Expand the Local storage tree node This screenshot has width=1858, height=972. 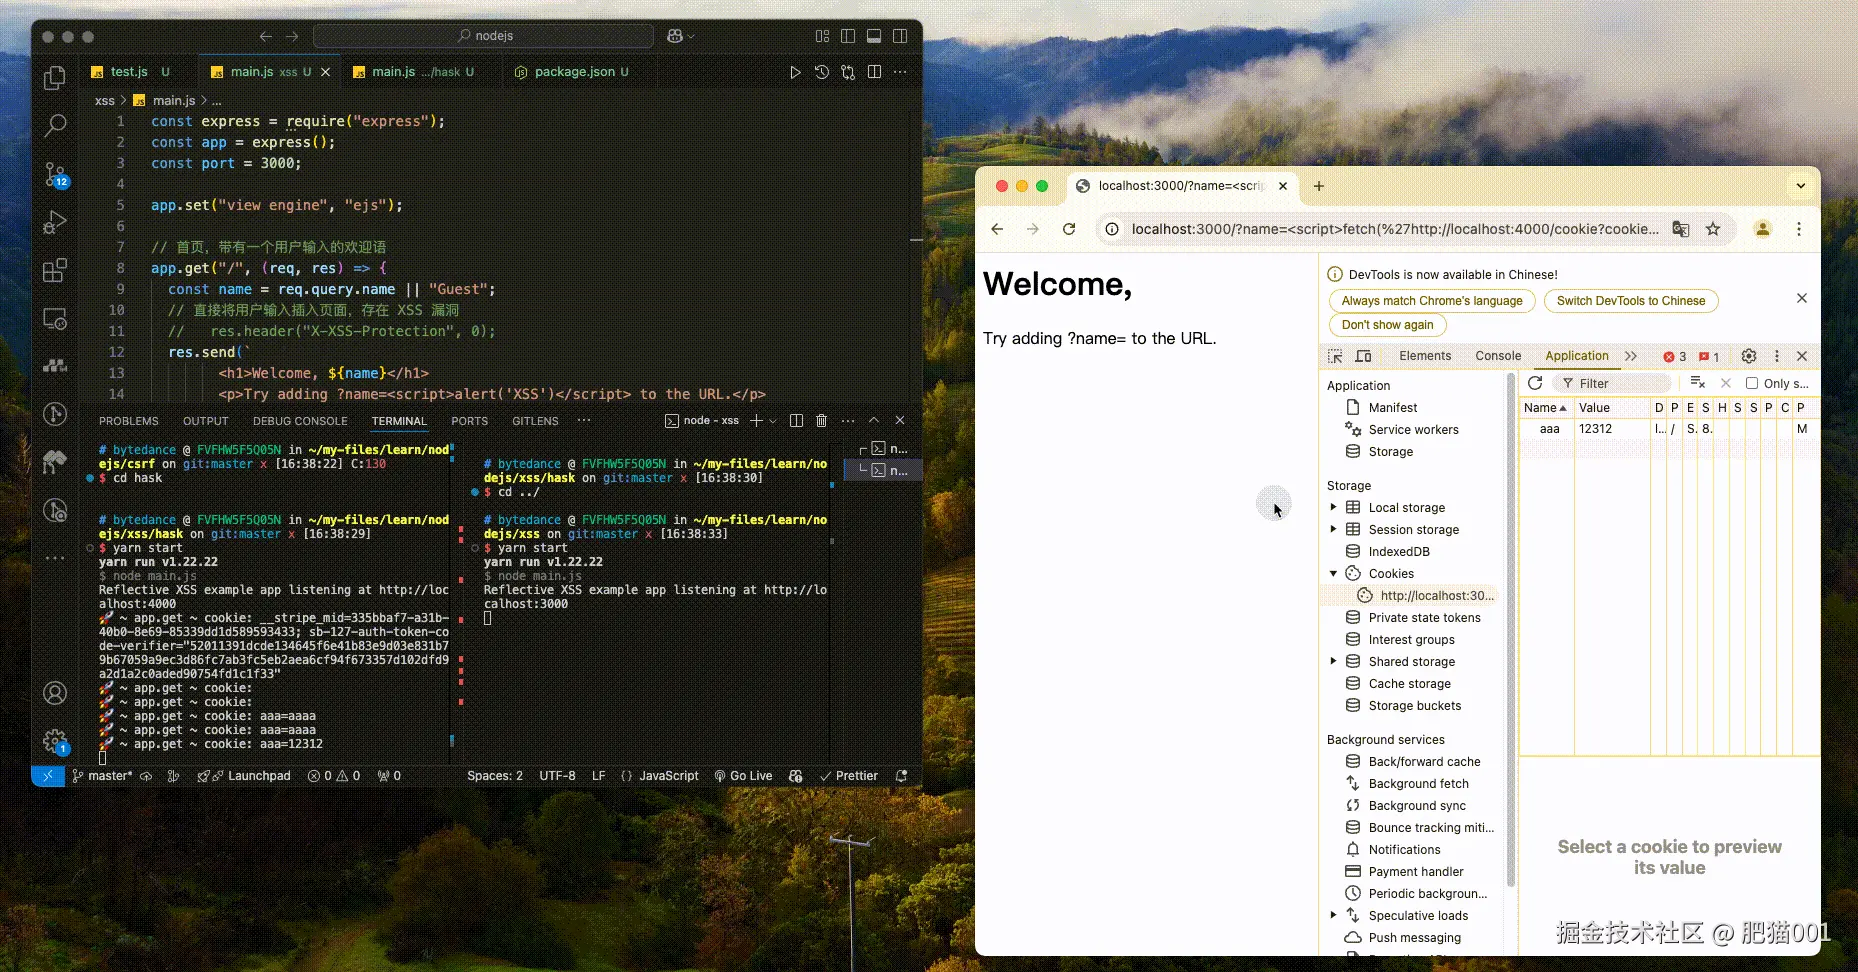pos(1333,507)
